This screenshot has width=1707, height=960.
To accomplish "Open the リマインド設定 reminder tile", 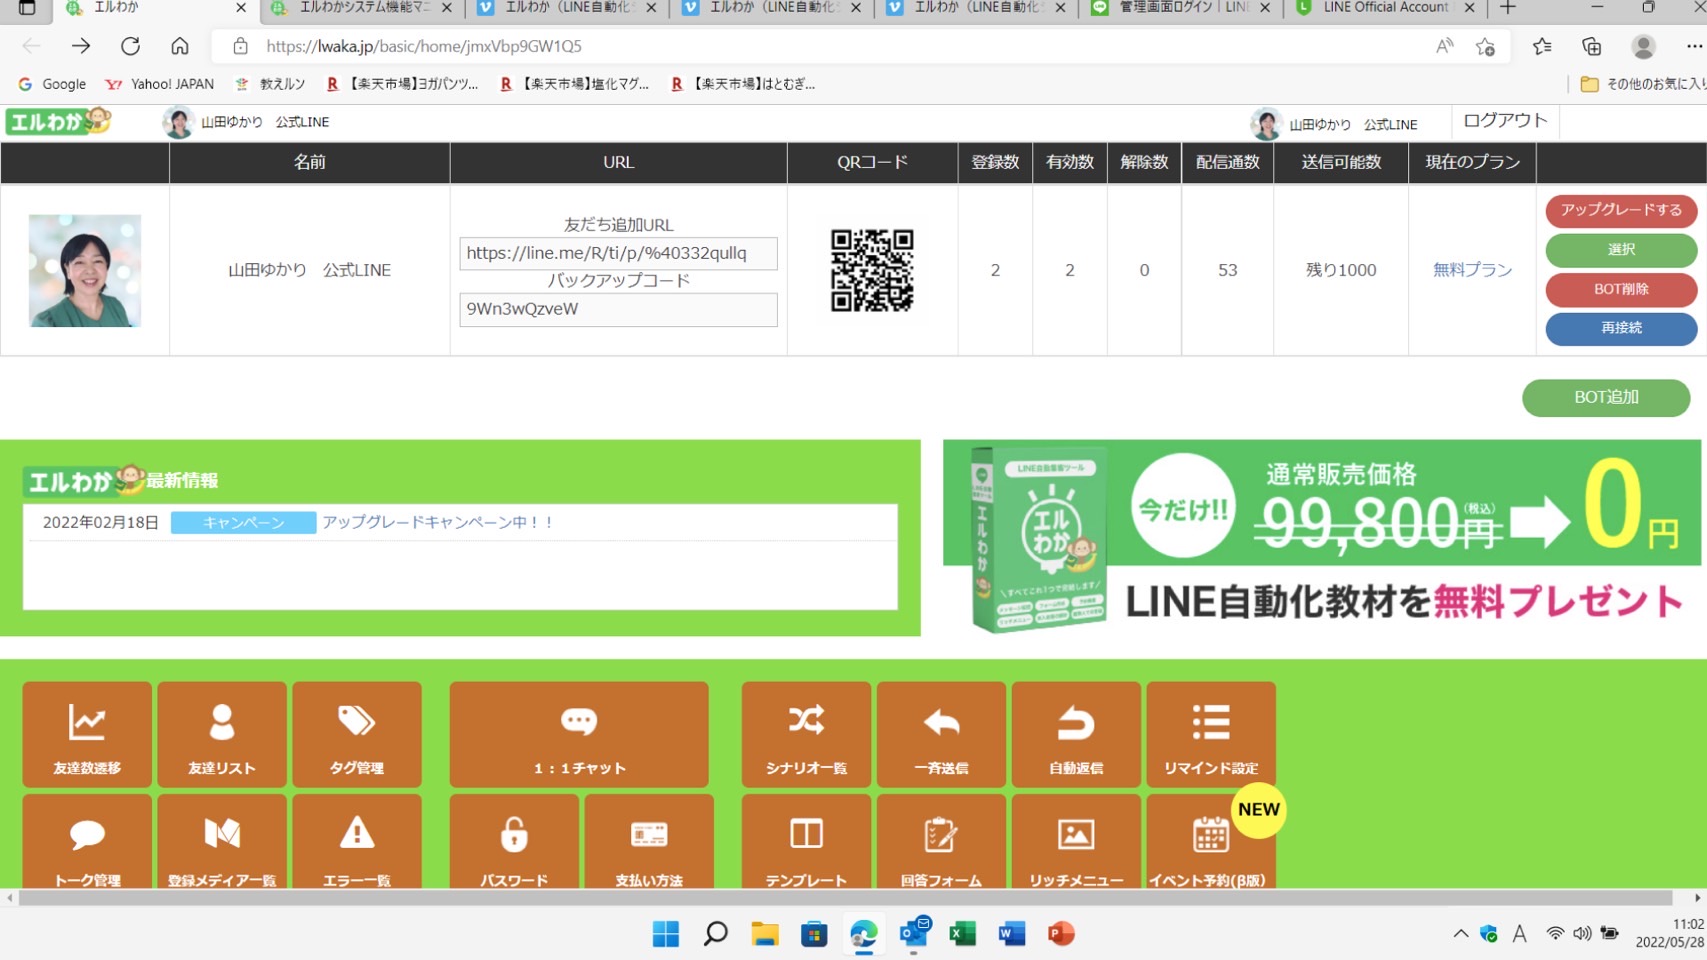I will point(1211,734).
